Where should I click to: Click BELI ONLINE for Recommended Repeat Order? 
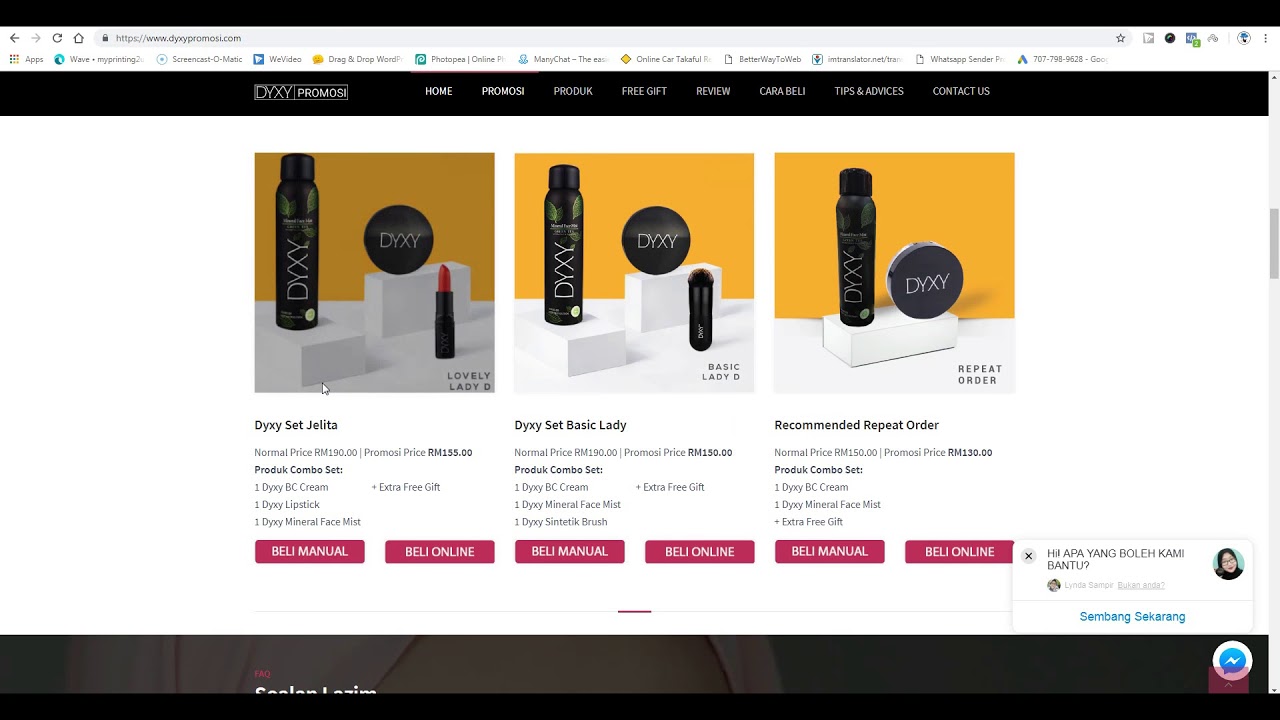pyautogui.click(x=960, y=552)
